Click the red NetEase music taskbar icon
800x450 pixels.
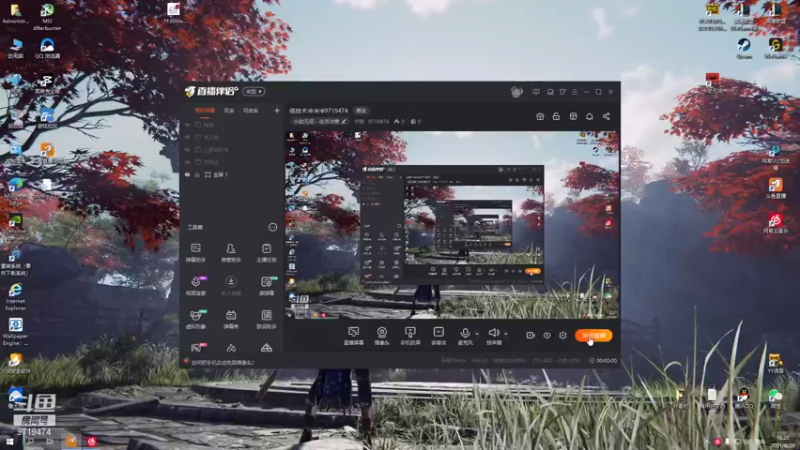pos(92,441)
